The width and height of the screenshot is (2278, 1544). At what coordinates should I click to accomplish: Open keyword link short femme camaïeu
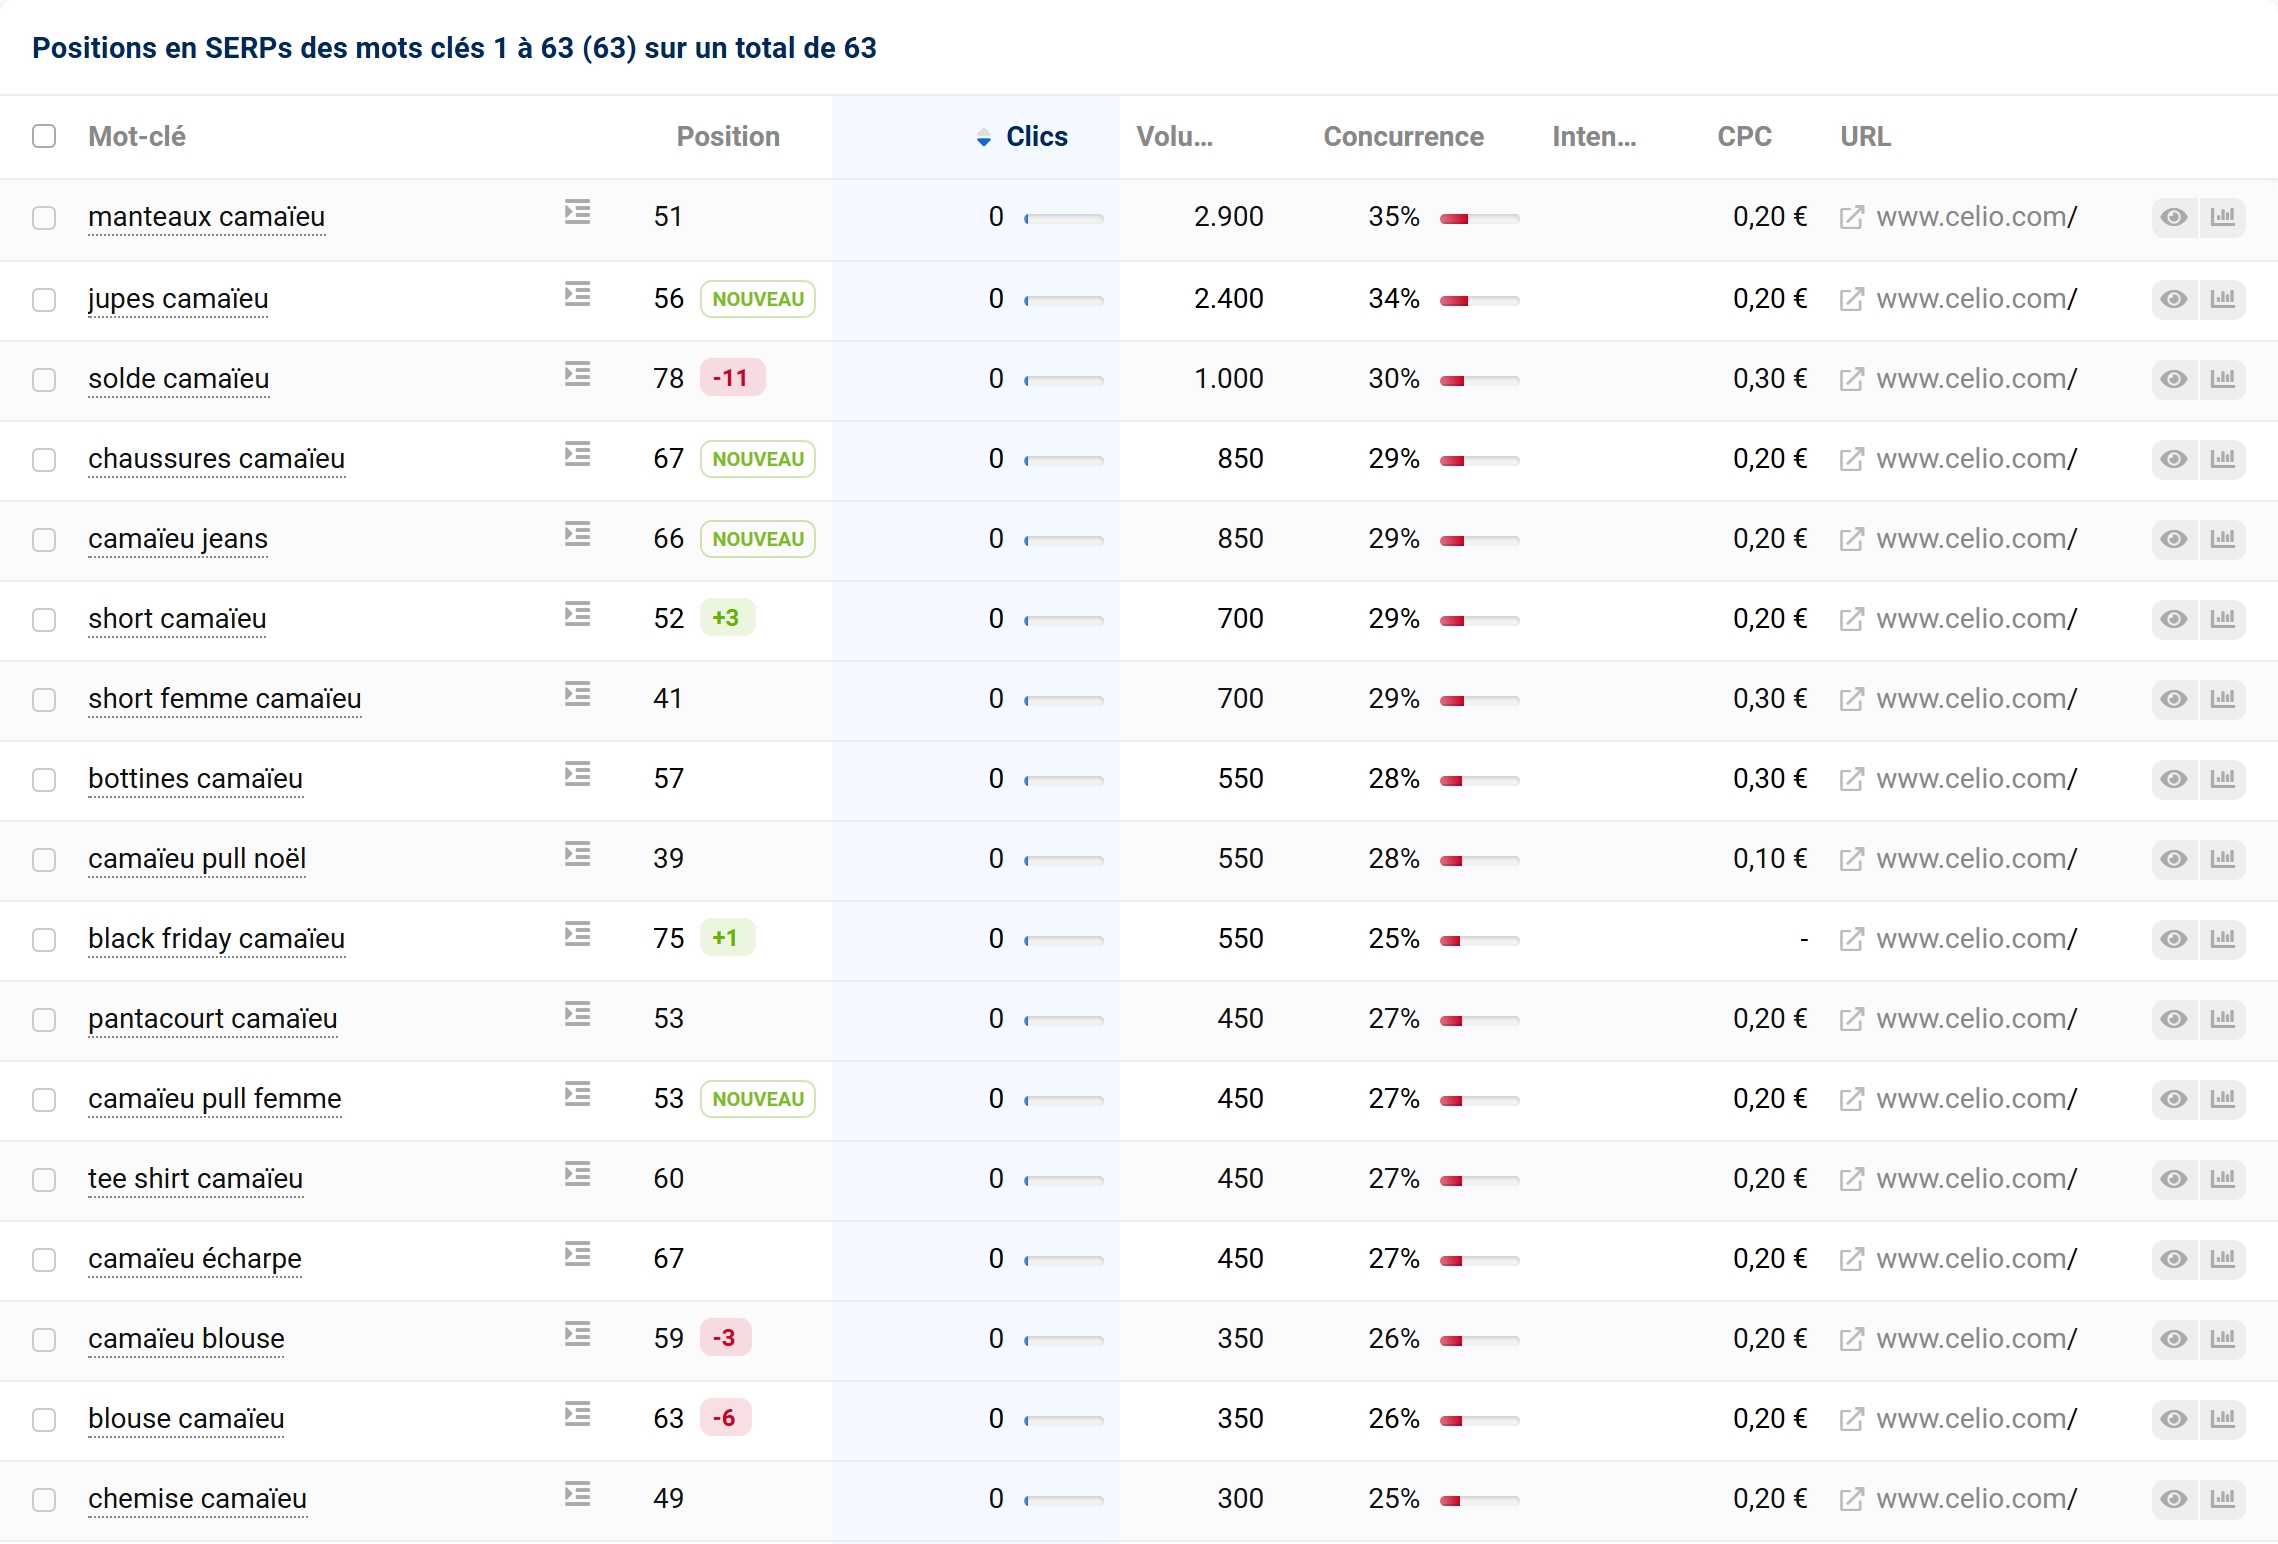[224, 699]
